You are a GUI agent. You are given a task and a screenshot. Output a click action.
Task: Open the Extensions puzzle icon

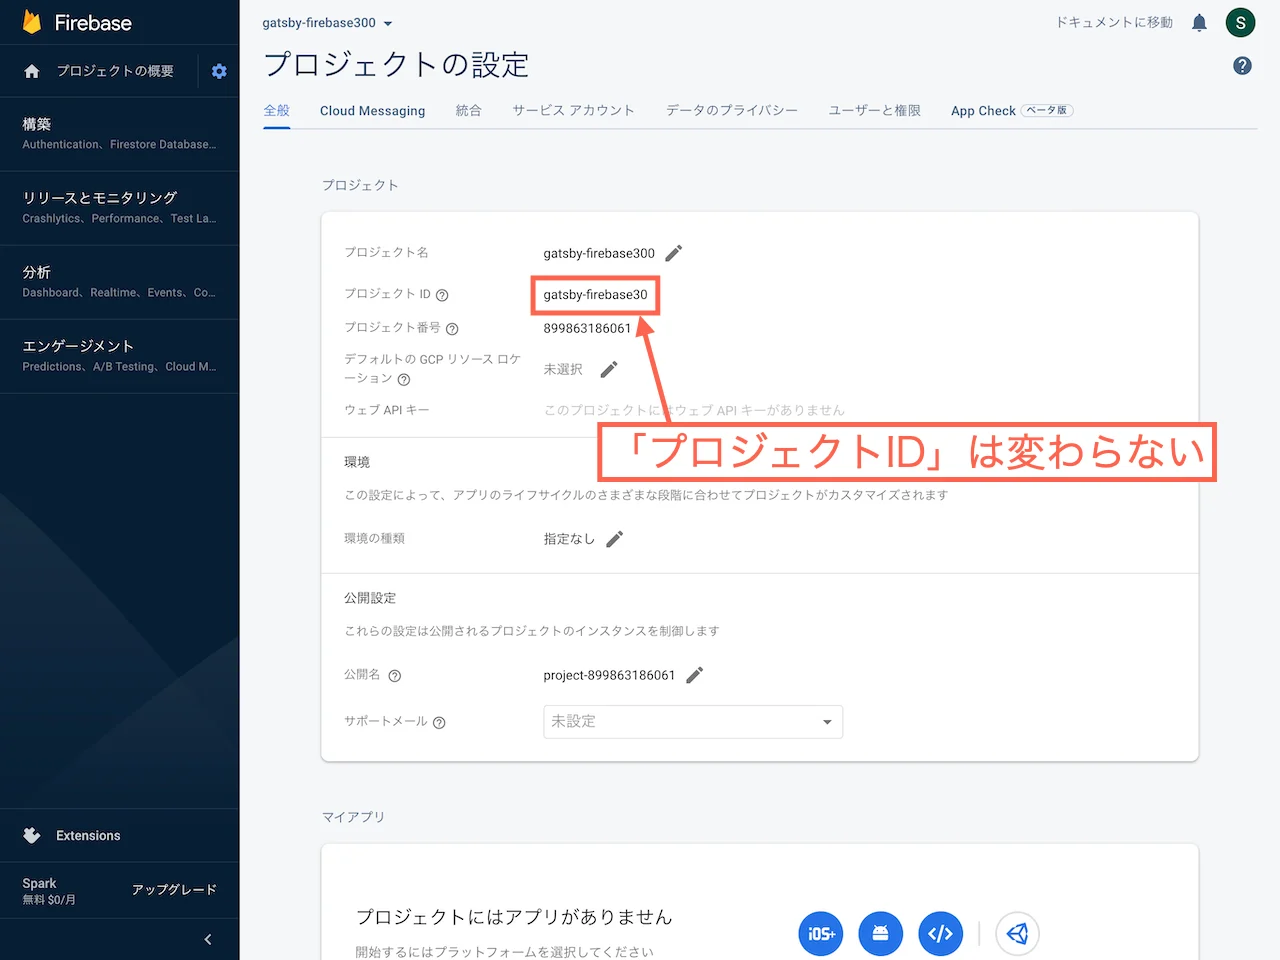30,835
